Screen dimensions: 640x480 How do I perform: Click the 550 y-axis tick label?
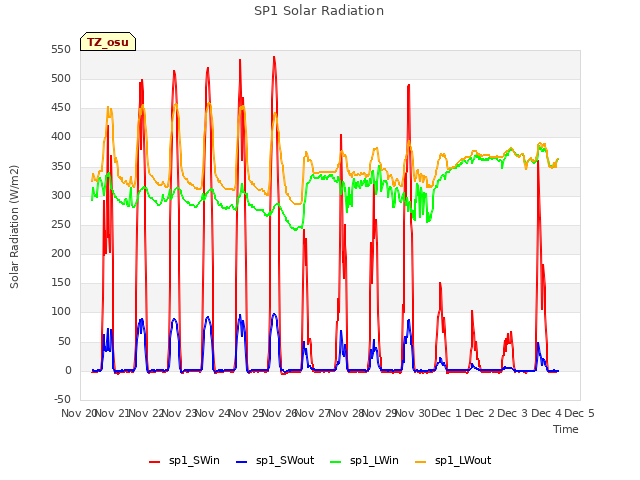(x=61, y=49)
